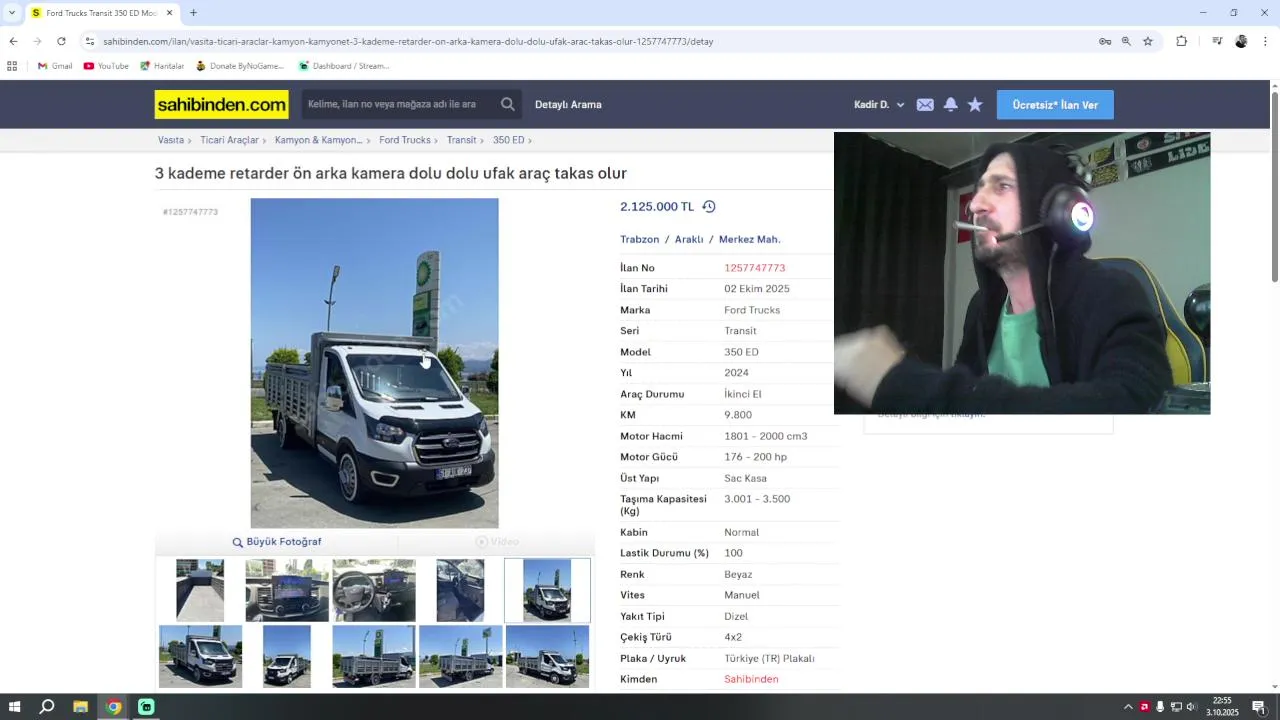1280x720 pixels.
Task: Click the Ford Trucks breadcrumb
Action: (405, 140)
